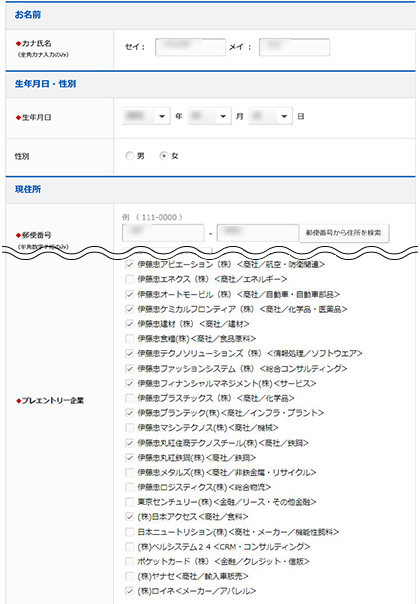Click the お名前 section heading
Viewport: 420px width, 604px height.
click(28, 15)
